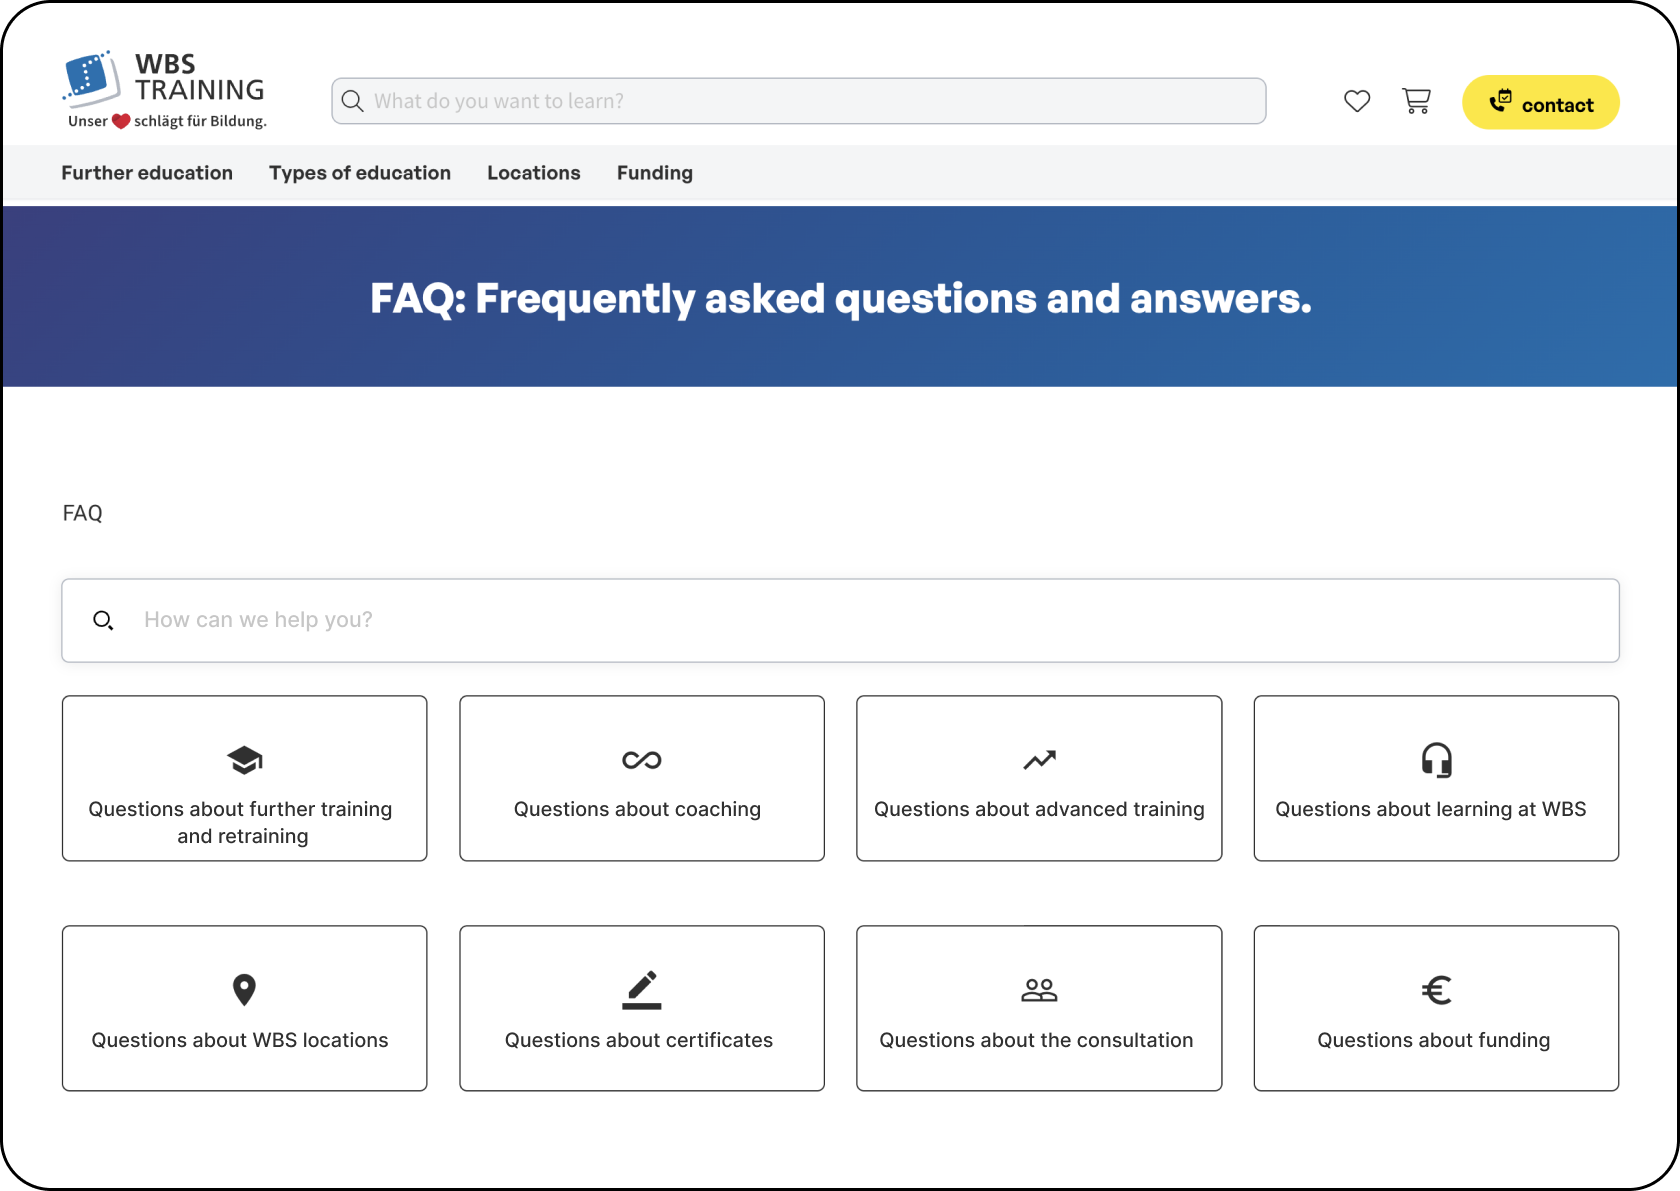1680x1191 pixels.
Task: Click the magnifier icon in FAQ search
Action: [x=103, y=621]
